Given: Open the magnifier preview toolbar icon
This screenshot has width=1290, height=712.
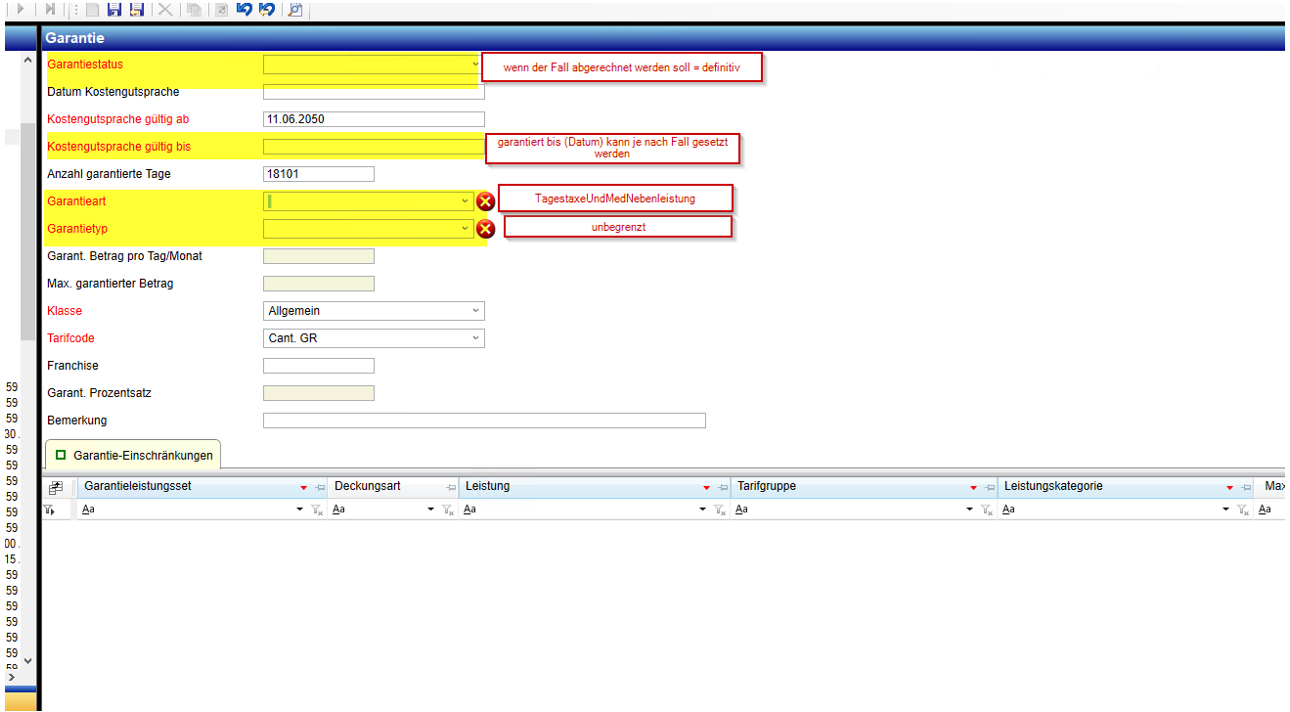Looking at the screenshot, I should pyautogui.click(x=295, y=9).
